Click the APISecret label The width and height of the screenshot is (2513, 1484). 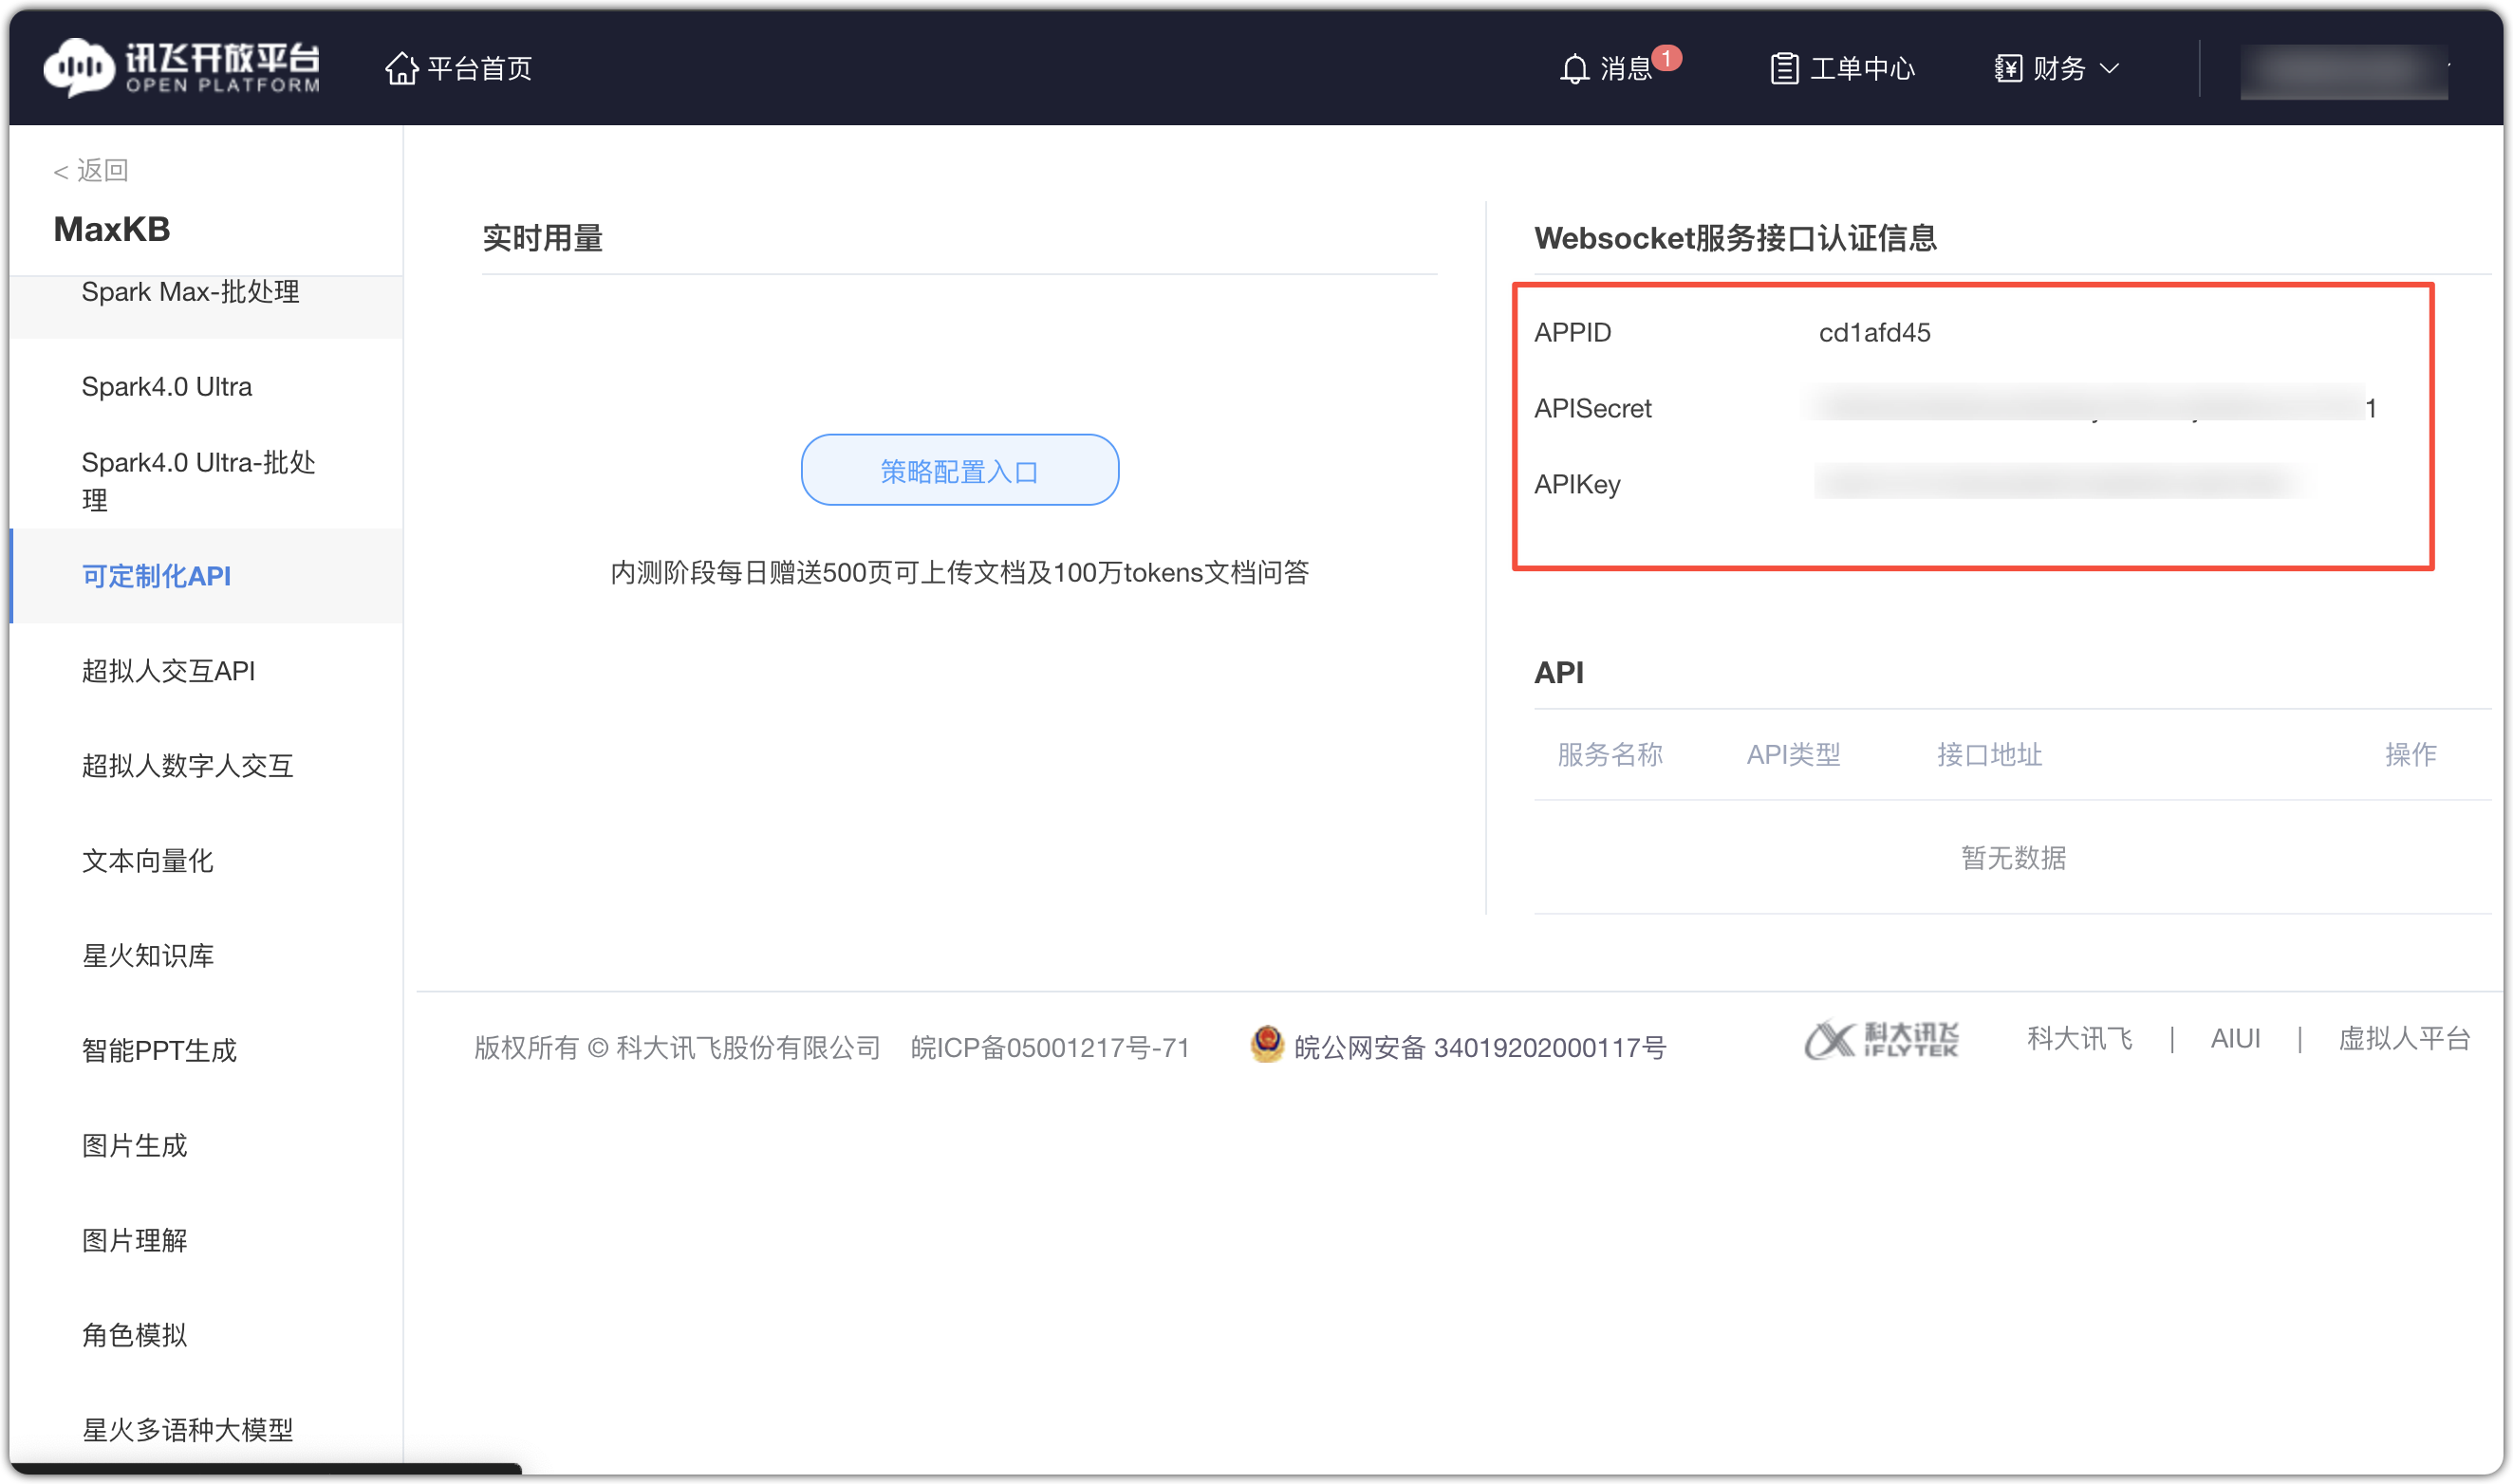click(1592, 408)
